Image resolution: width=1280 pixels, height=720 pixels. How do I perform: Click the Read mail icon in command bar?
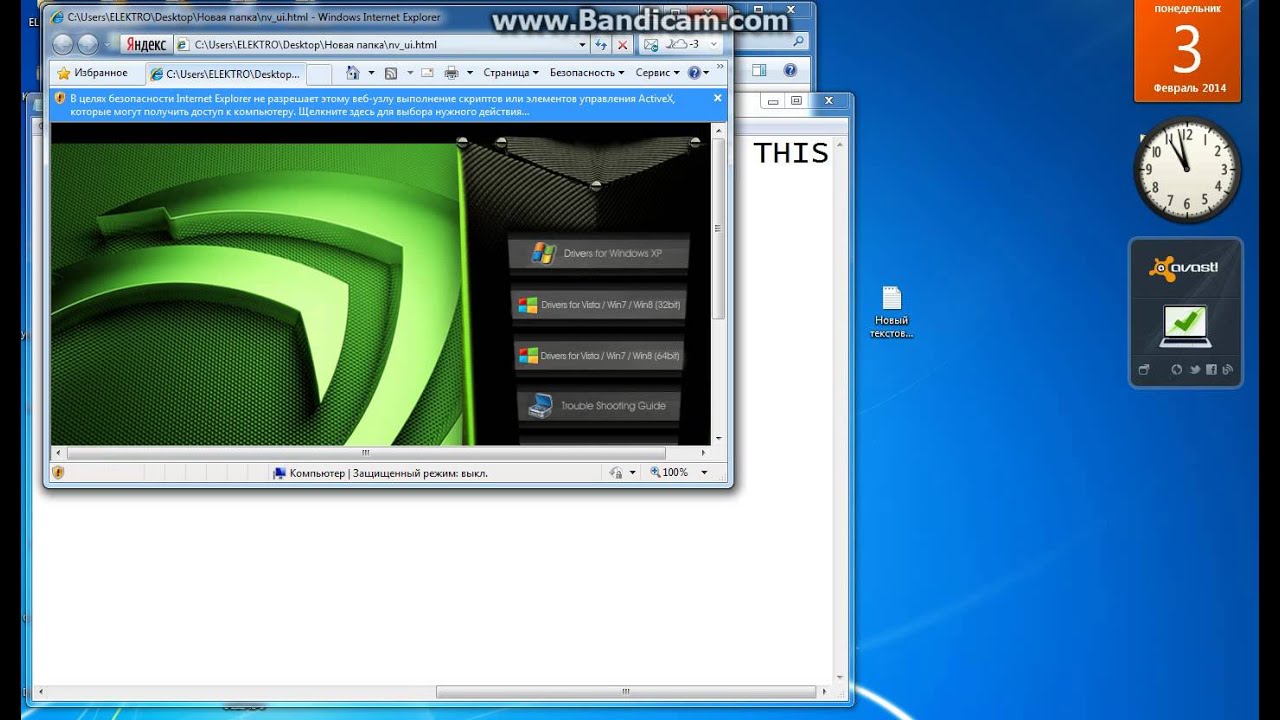tap(427, 73)
